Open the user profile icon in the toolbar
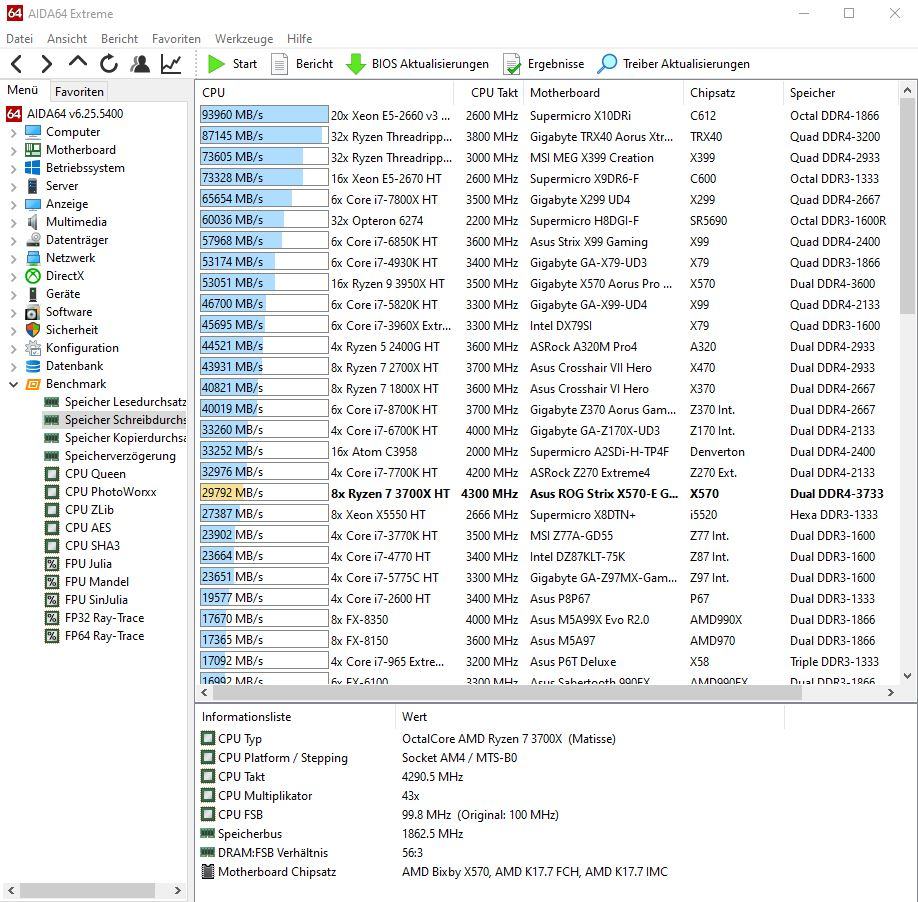The image size is (918, 902). point(140,64)
